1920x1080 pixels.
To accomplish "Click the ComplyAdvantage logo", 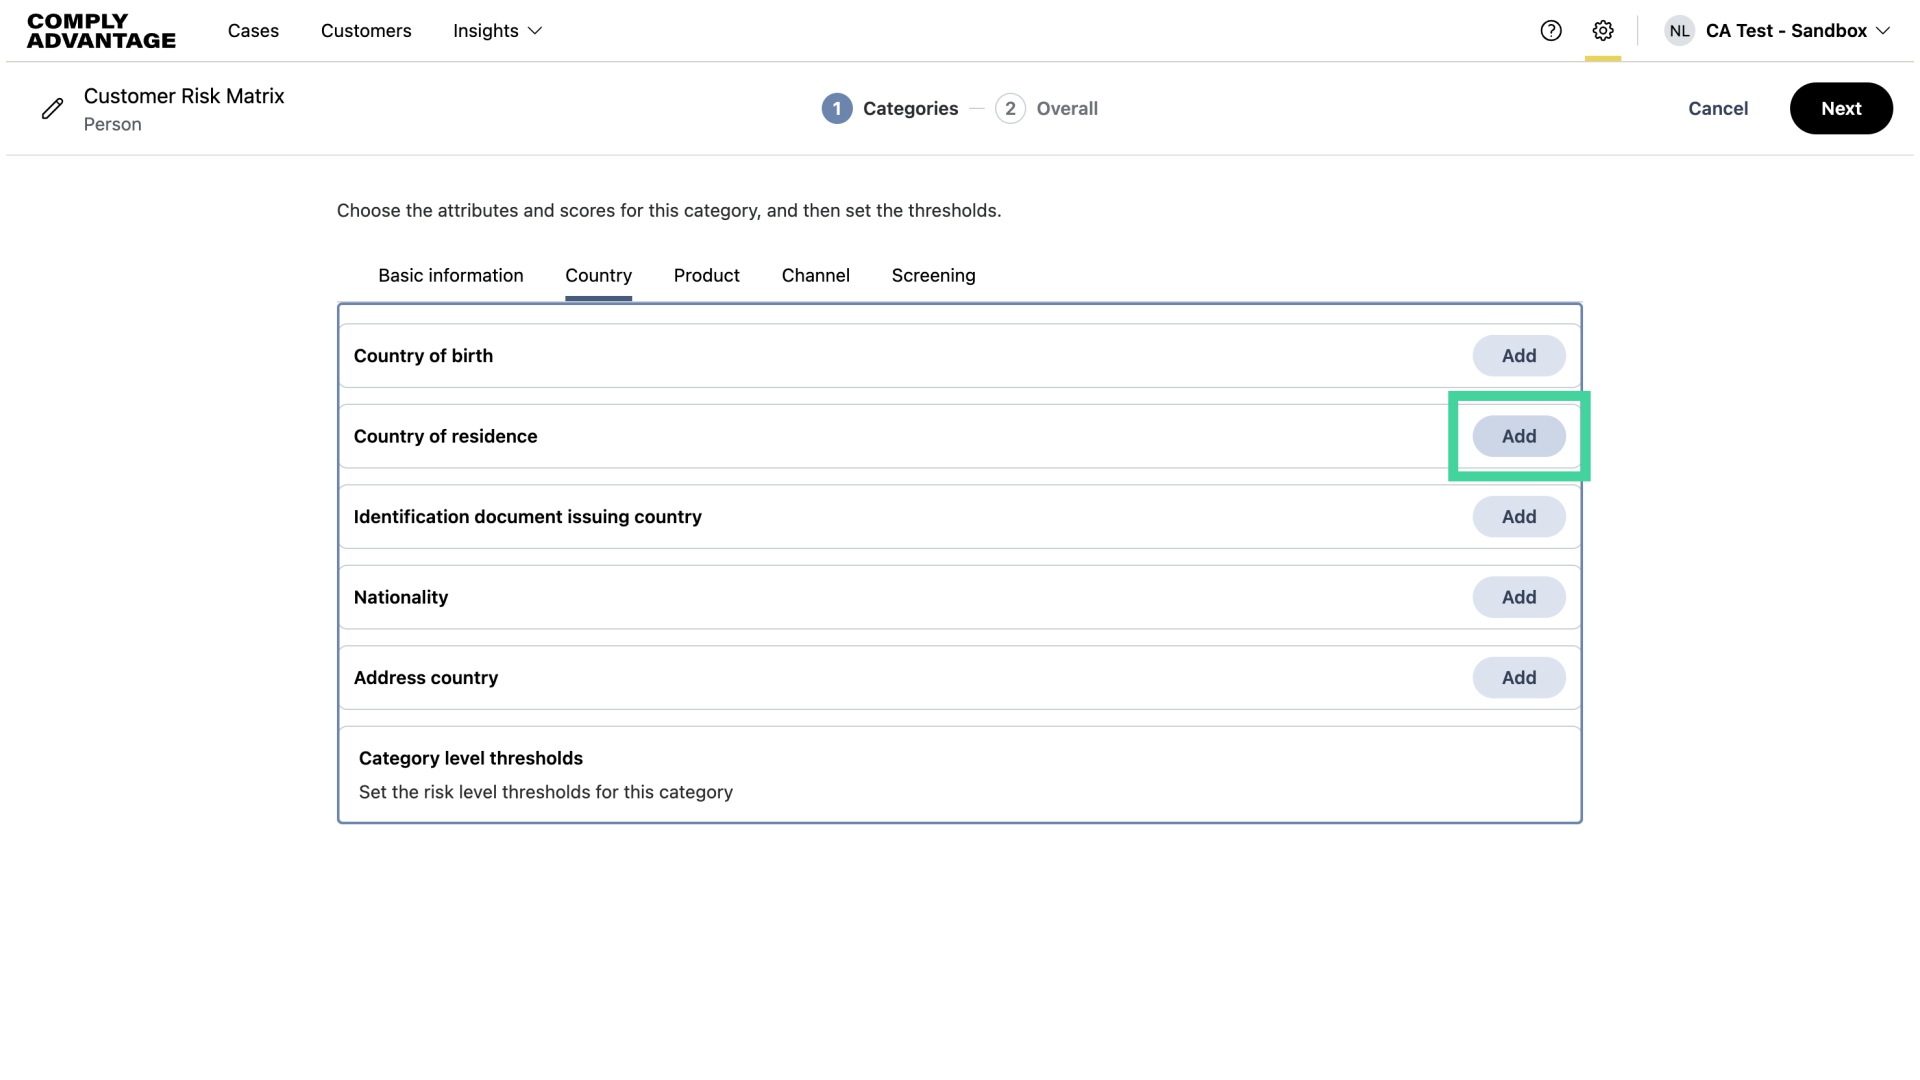I will (101, 31).
